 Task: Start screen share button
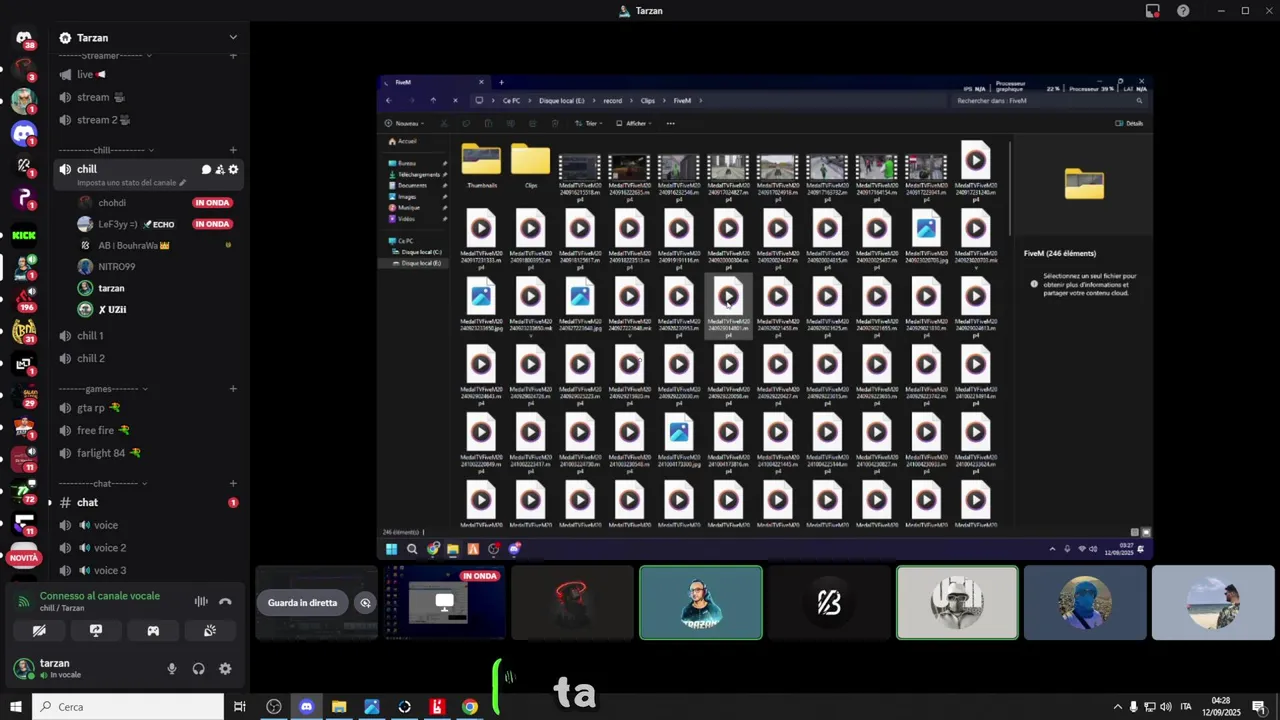tap(96, 631)
